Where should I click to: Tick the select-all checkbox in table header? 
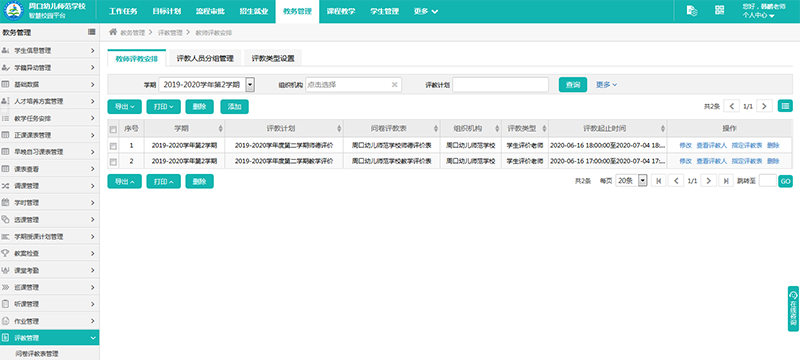coord(113,128)
